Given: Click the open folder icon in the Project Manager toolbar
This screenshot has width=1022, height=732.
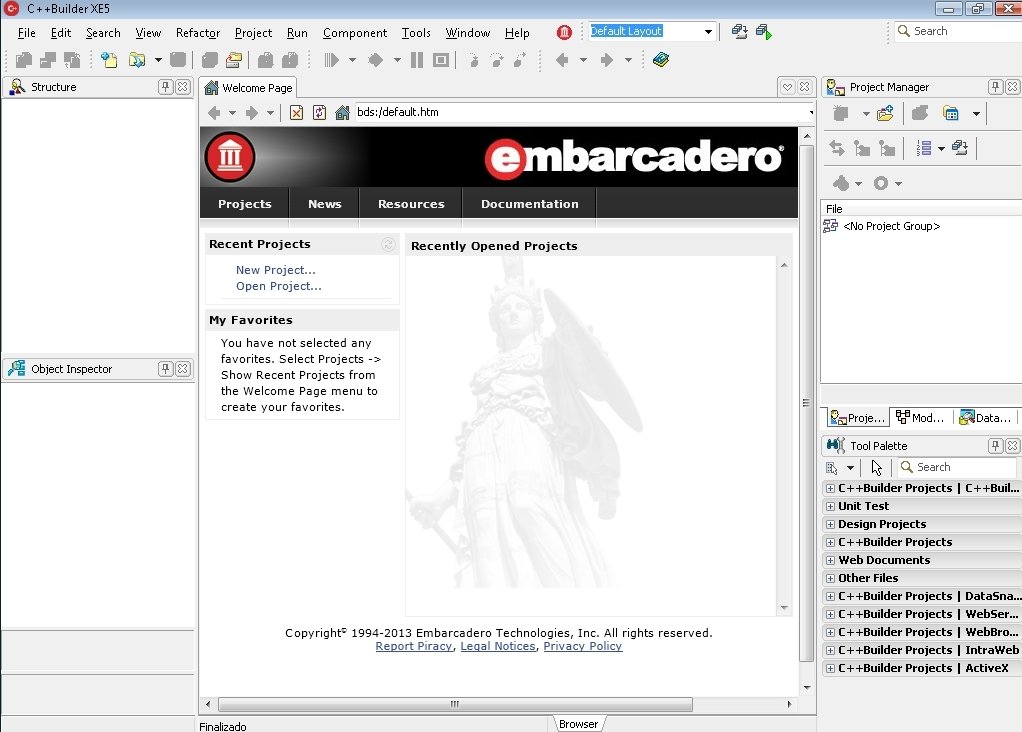Looking at the screenshot, I should pyautogui.click(x=885, y=114).
